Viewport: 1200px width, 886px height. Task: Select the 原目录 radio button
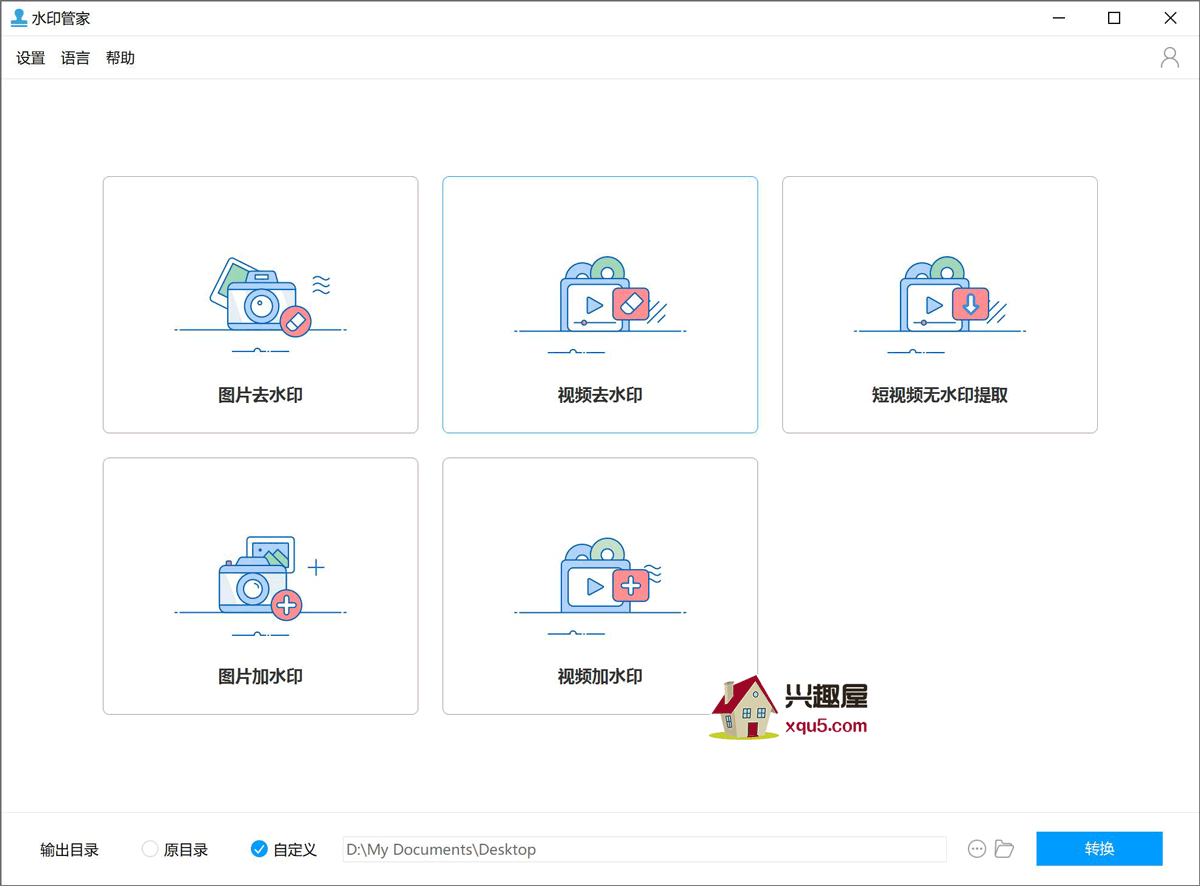[150, 849]
